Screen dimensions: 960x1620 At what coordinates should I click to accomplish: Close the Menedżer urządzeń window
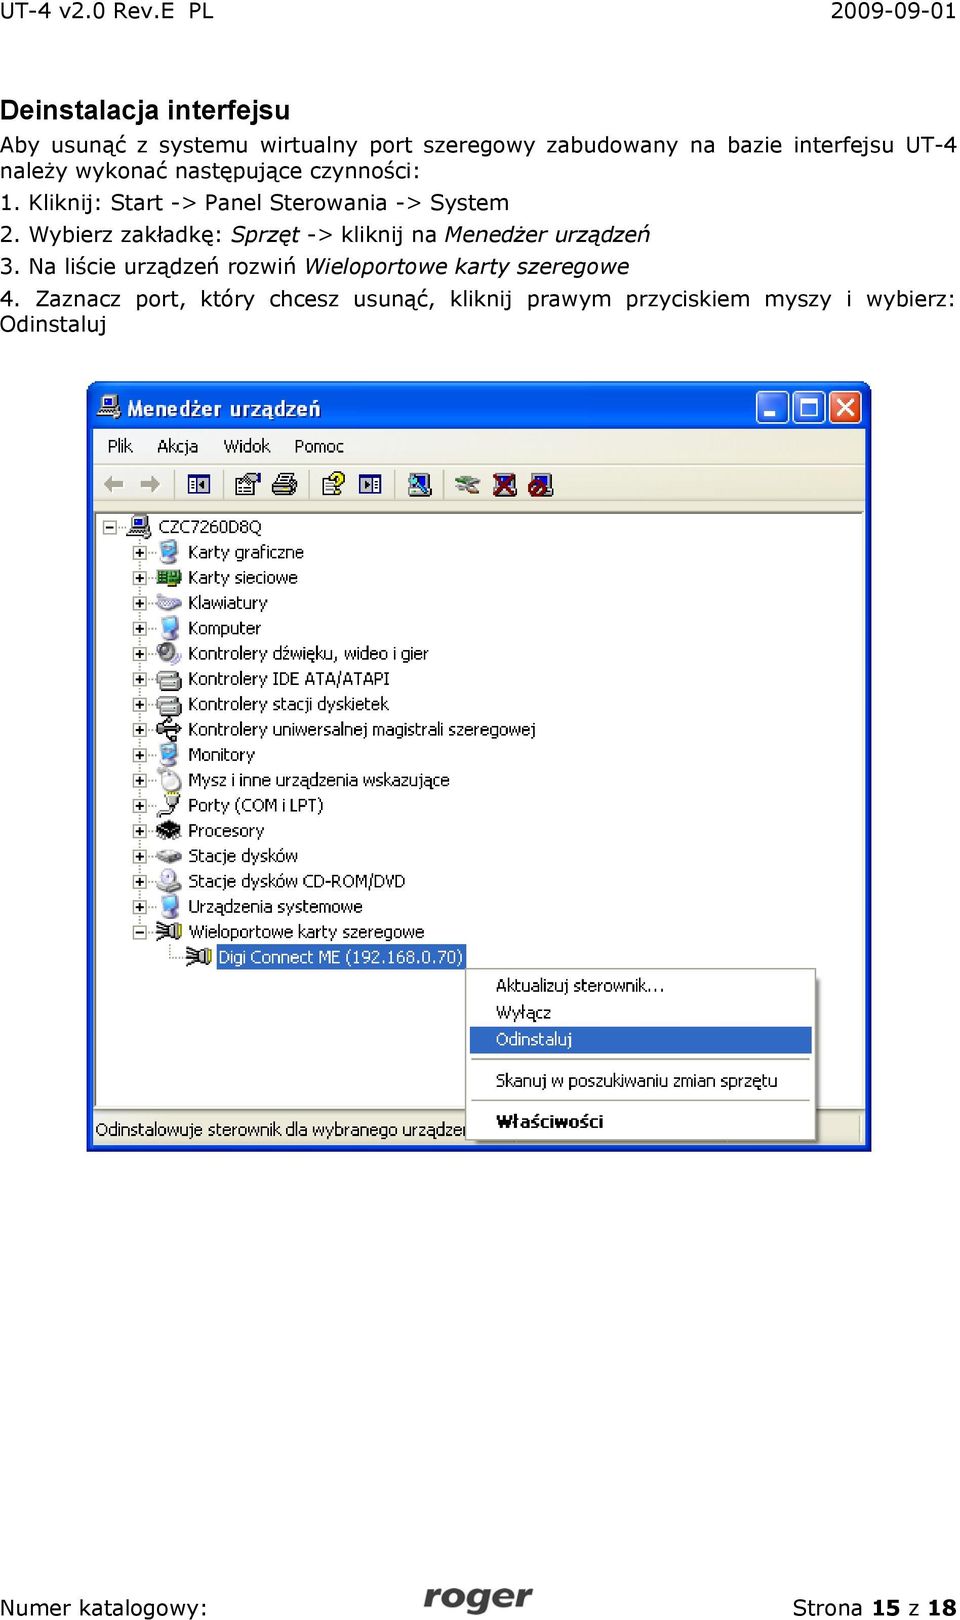(845, 407)
